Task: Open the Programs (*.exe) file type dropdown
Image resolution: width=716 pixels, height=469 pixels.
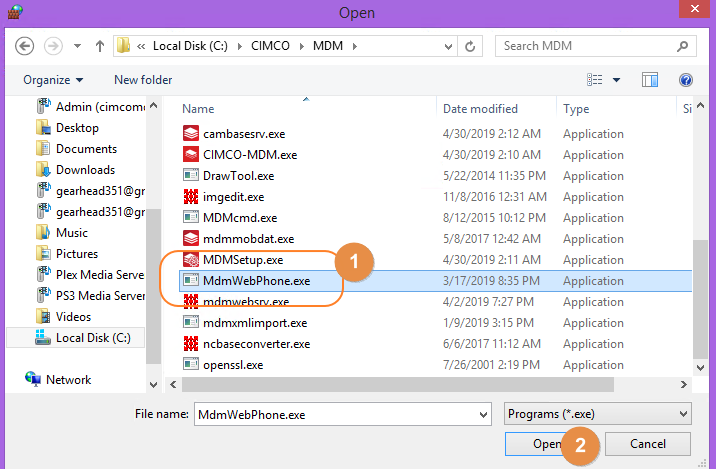Action: click(598, 414)
